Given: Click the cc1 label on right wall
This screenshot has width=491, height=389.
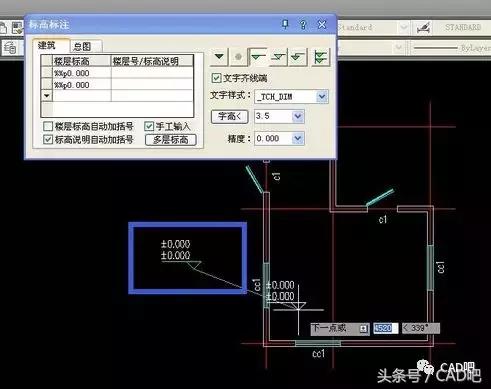Looking at the screenshot, I should 440,267.
